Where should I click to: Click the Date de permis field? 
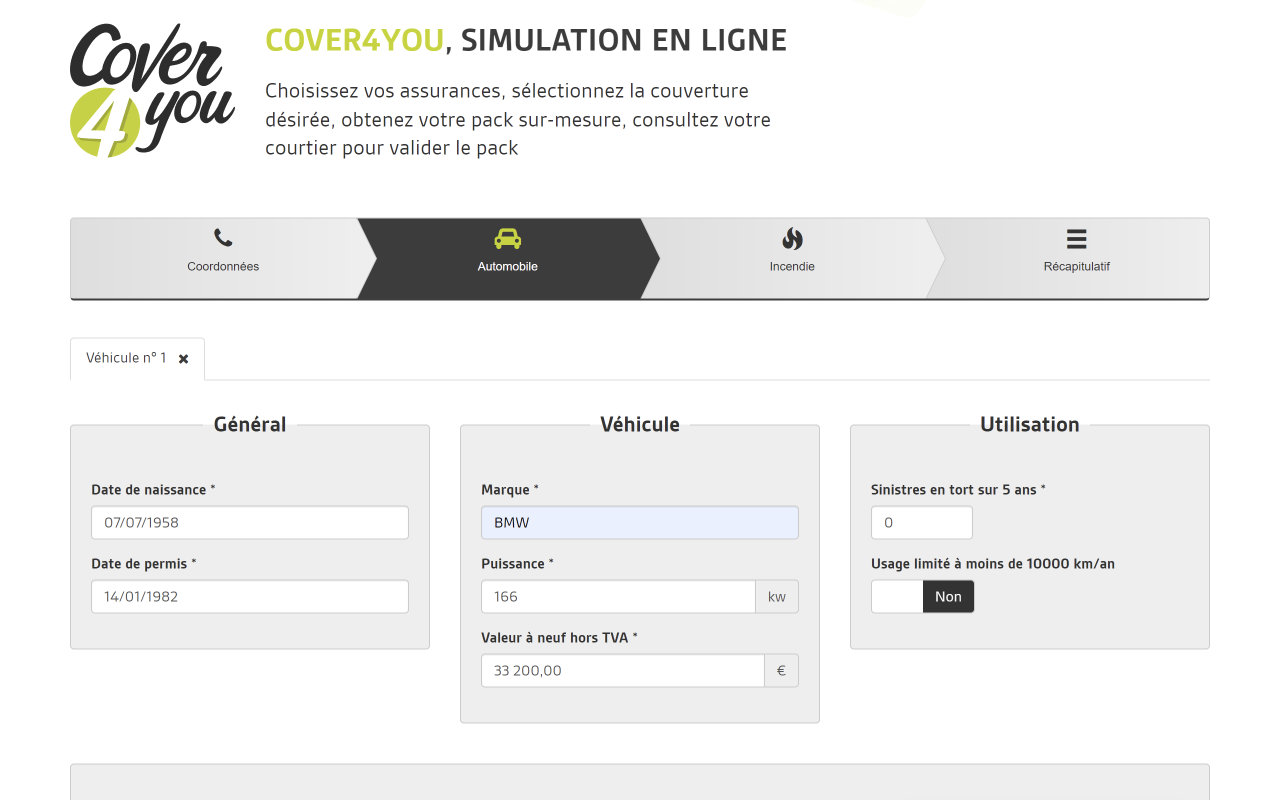[250, 597]
